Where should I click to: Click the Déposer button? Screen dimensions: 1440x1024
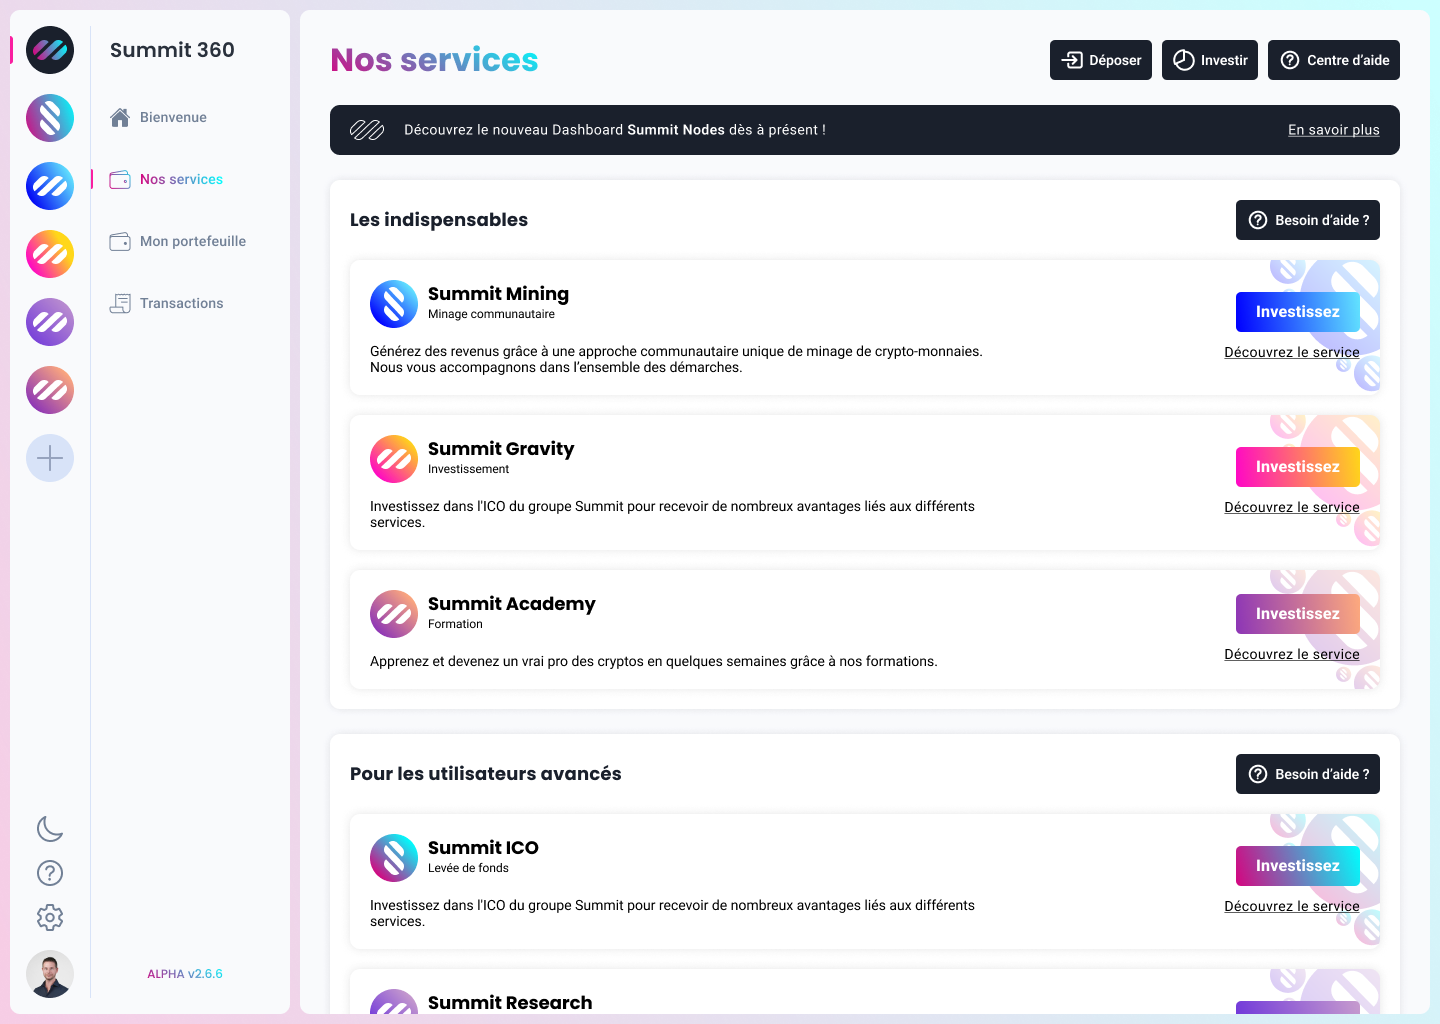pos(1101,60)
